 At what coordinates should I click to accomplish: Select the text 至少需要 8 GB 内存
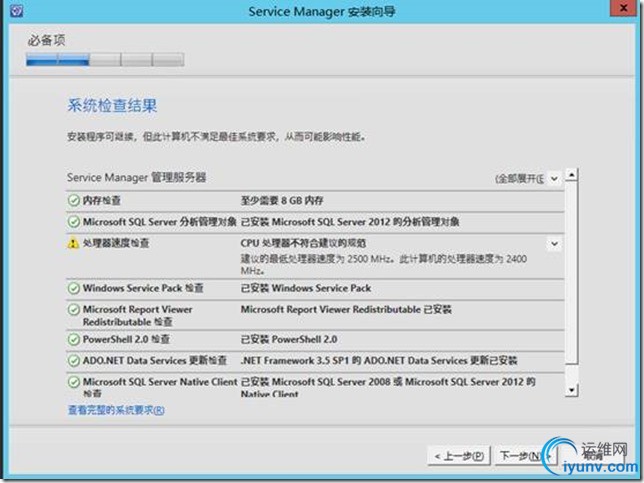click(x=282, y=201)
